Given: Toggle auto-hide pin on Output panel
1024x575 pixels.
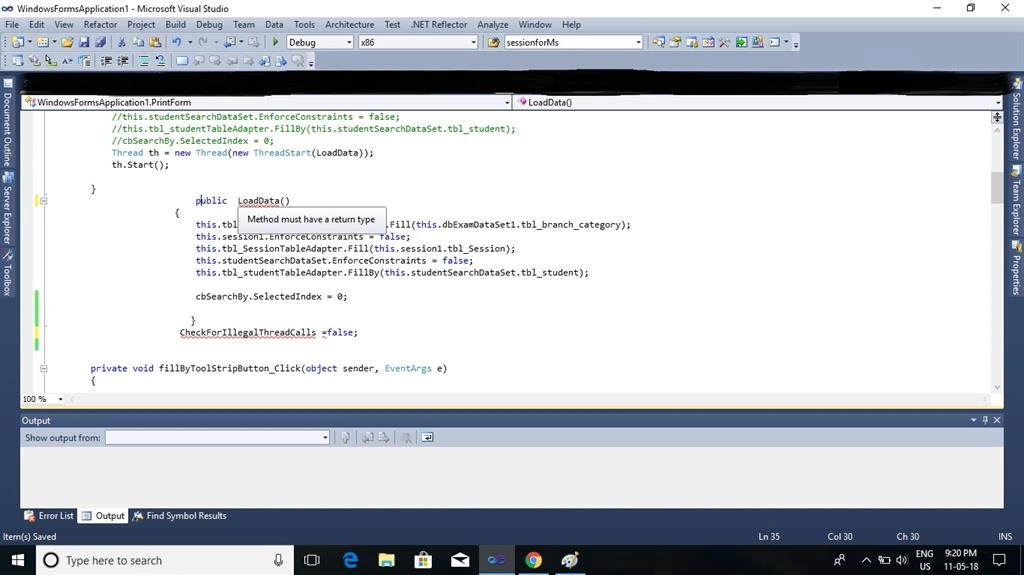Looking at the screenshot, I should coord(985,420).
